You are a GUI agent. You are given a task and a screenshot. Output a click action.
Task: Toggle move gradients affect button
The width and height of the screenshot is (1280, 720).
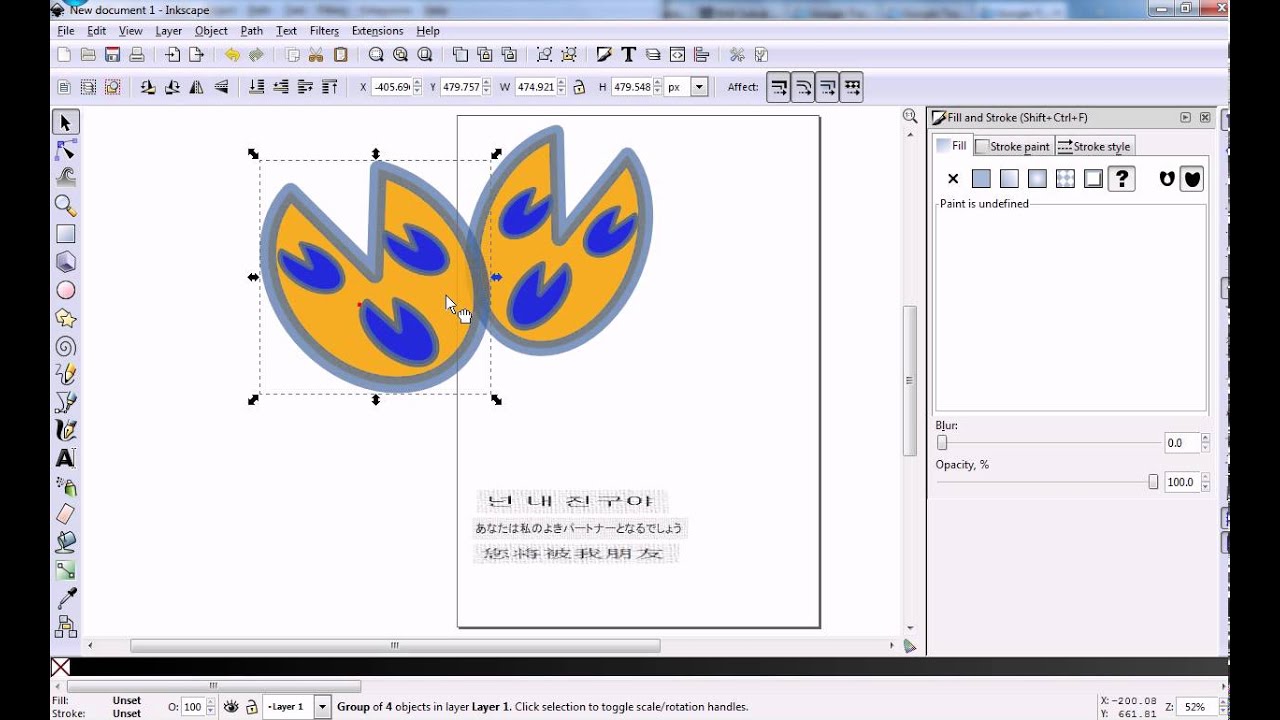(x=827, y=87)
